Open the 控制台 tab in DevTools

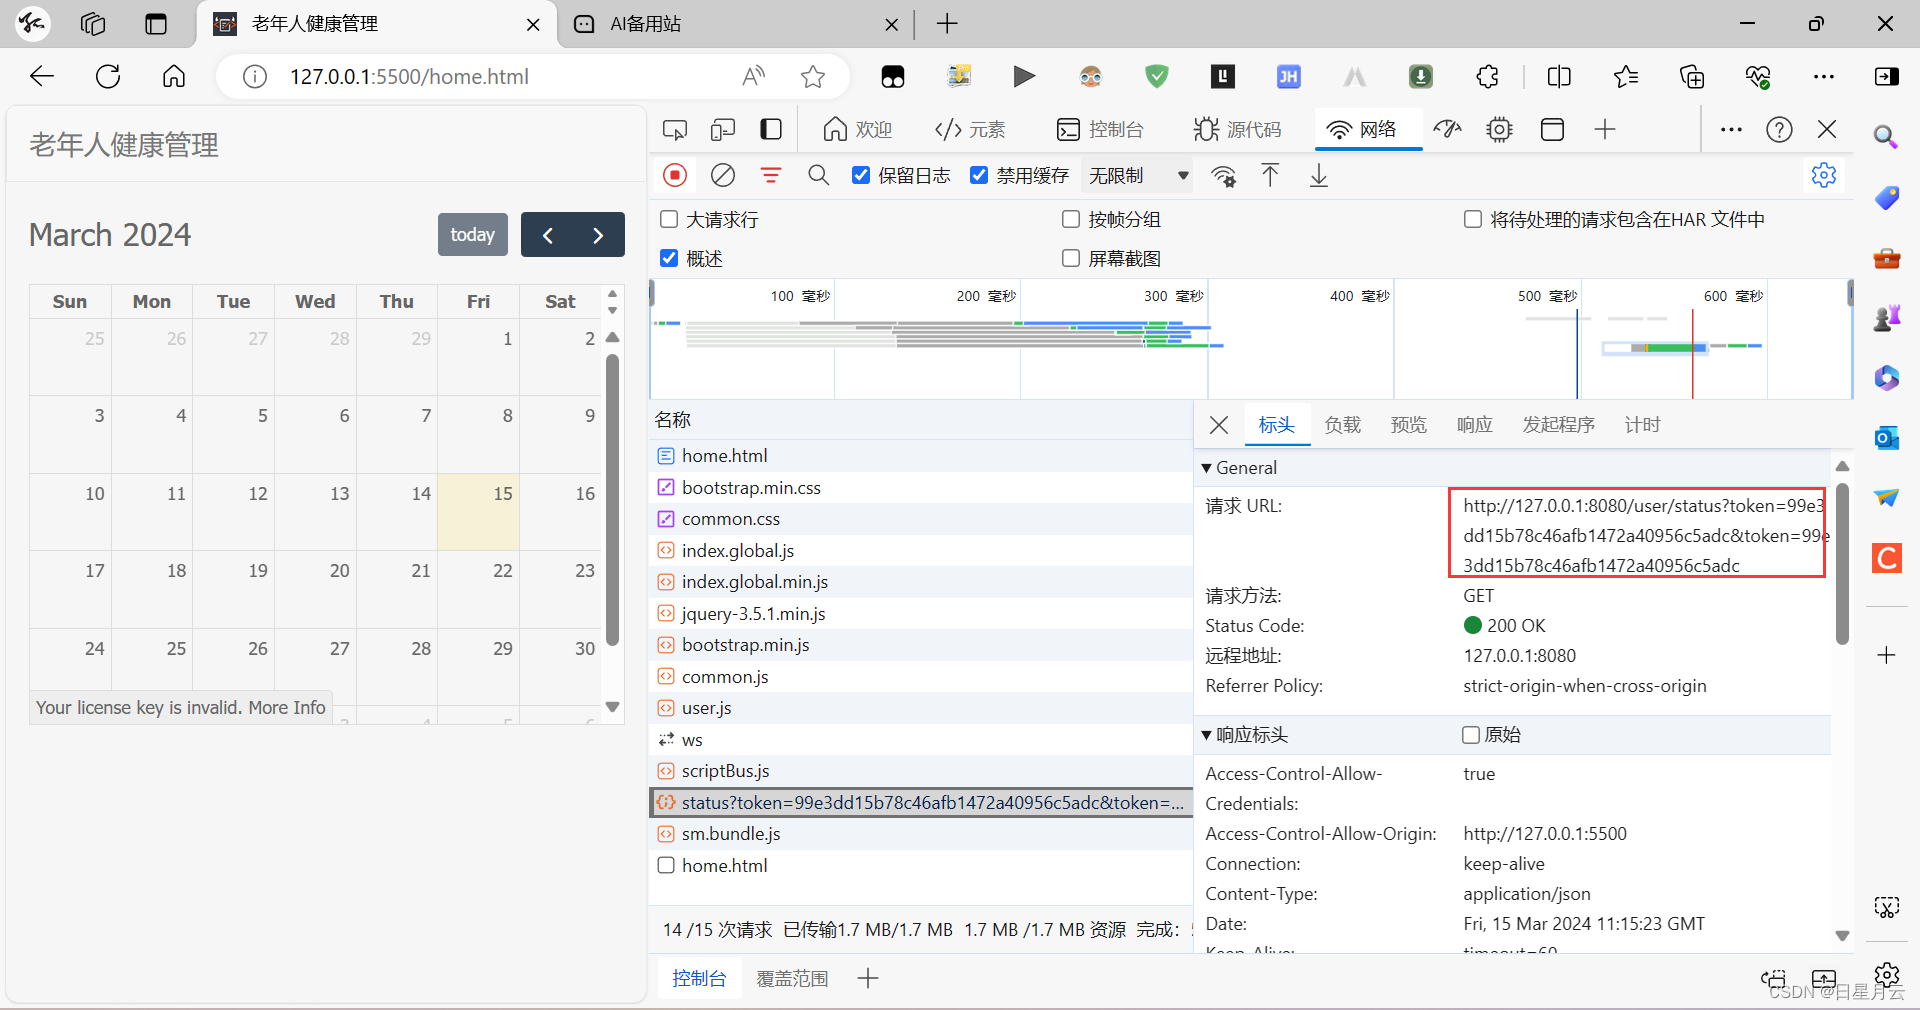tap(1100, 130)
